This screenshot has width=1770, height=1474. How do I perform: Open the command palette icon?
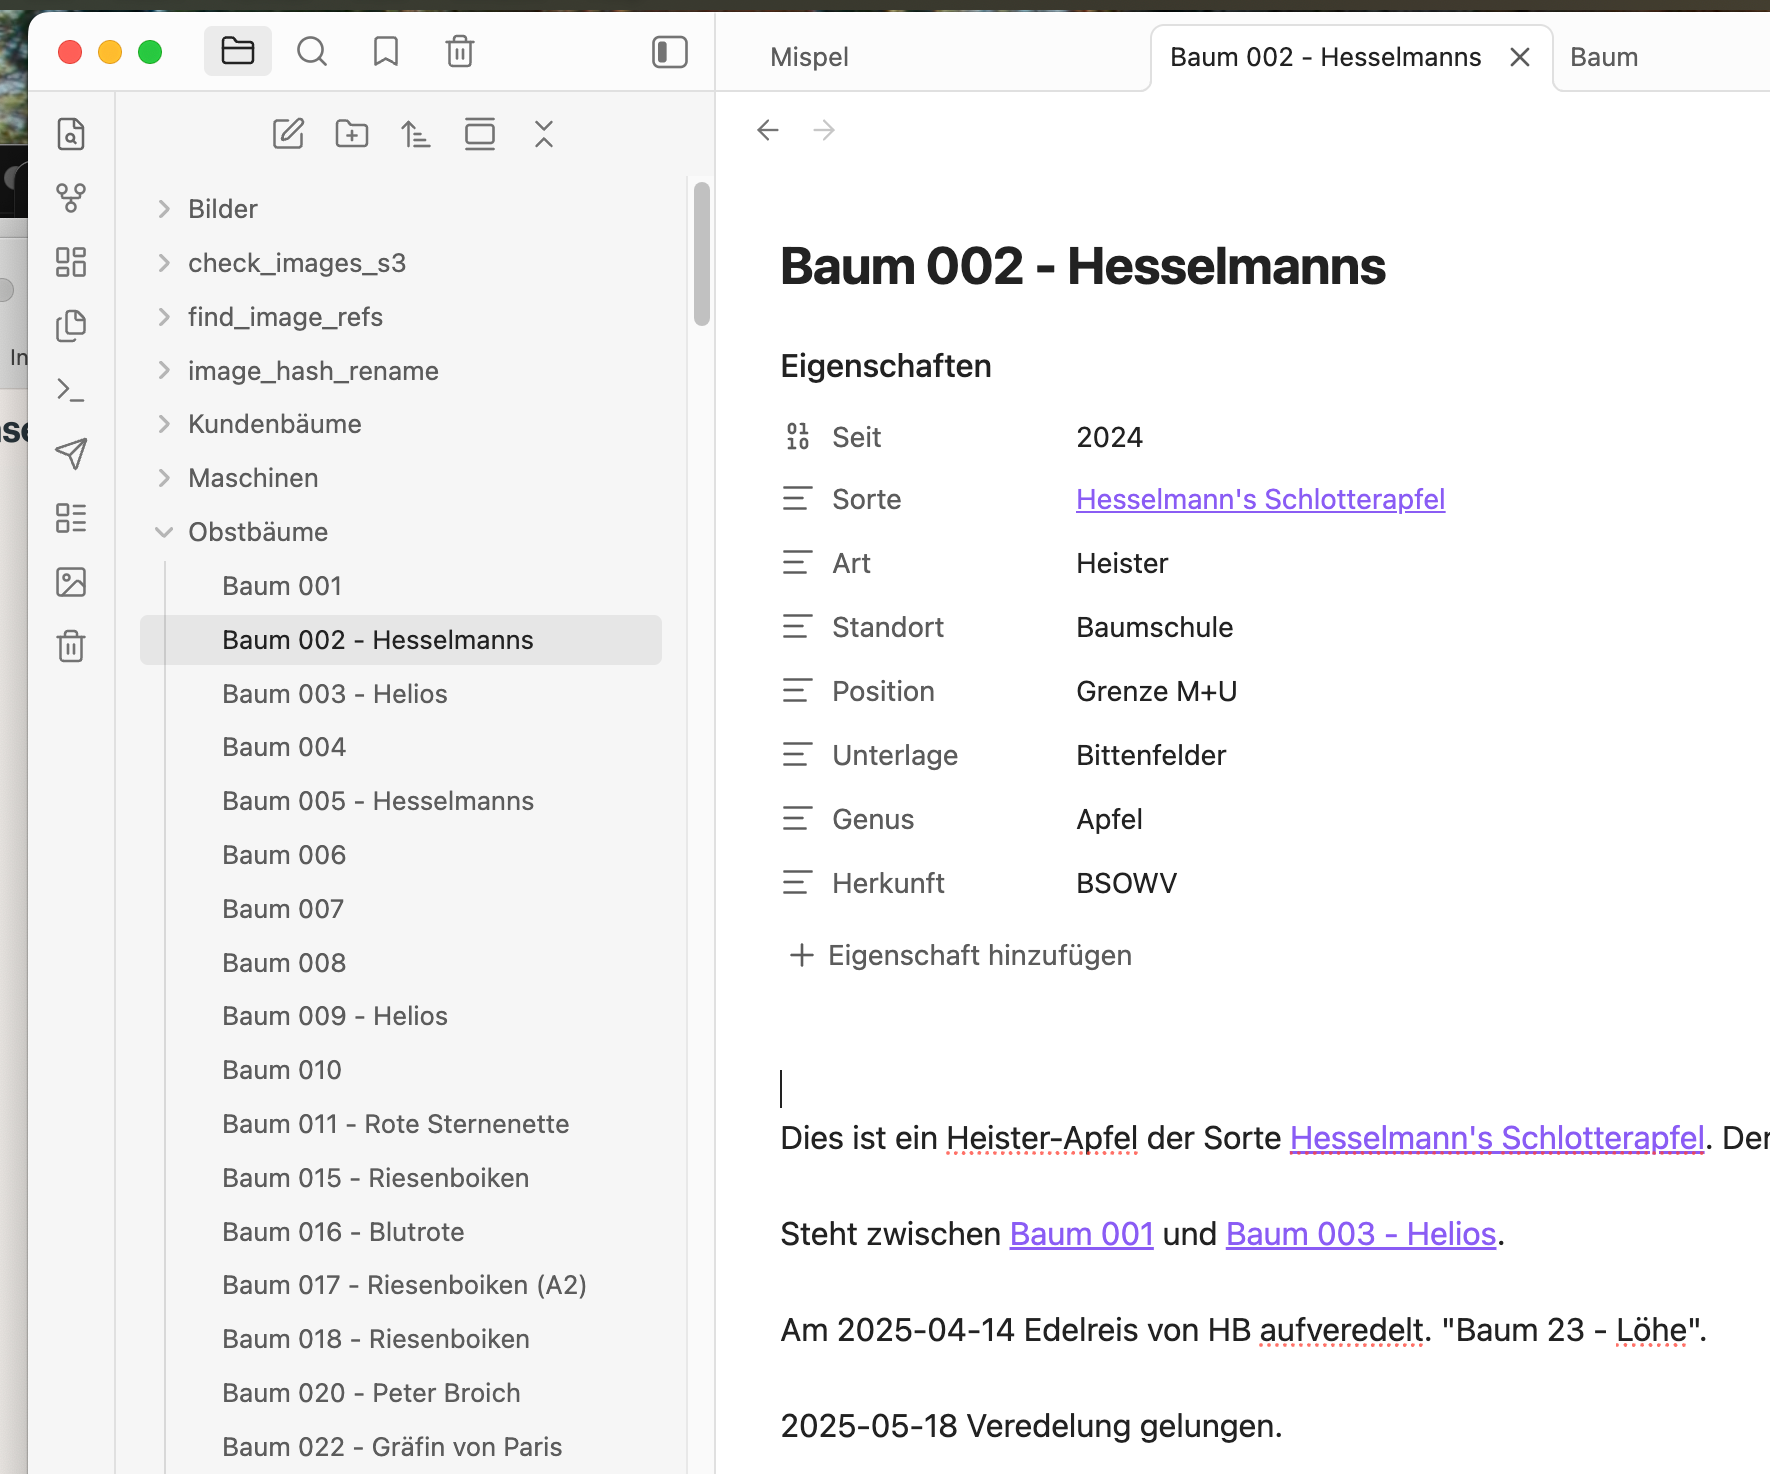point(71,390)
